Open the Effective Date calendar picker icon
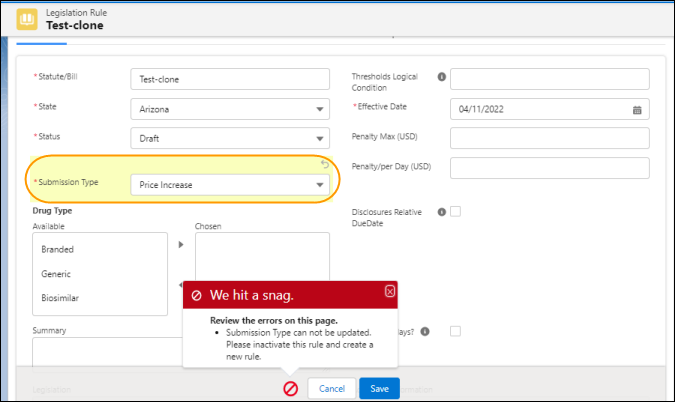 (637, 110)
